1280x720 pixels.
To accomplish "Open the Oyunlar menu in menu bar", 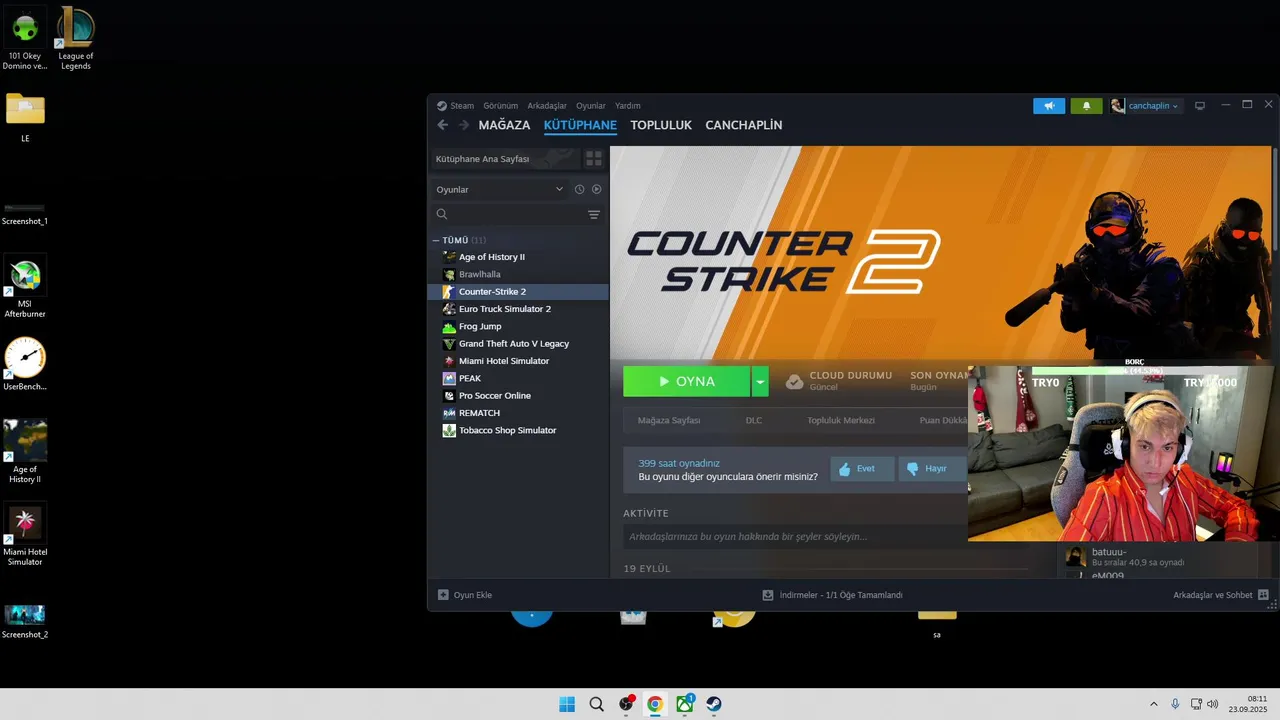I will click(591, 105).
